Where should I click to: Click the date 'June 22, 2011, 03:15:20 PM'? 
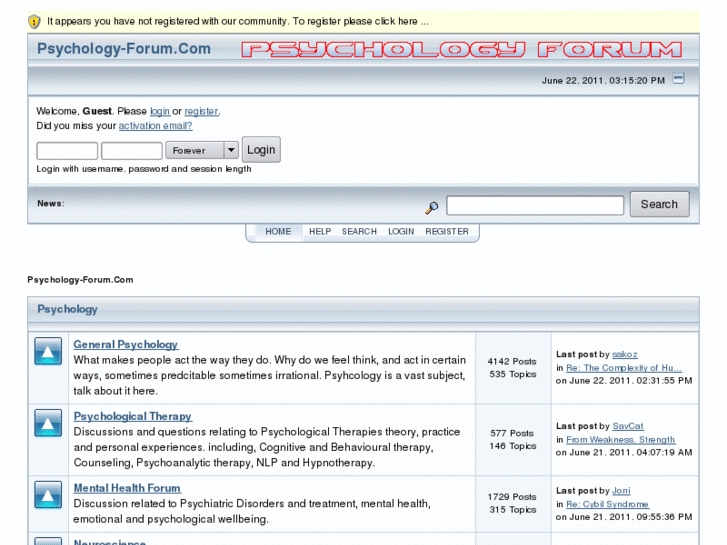pos(604,81)
